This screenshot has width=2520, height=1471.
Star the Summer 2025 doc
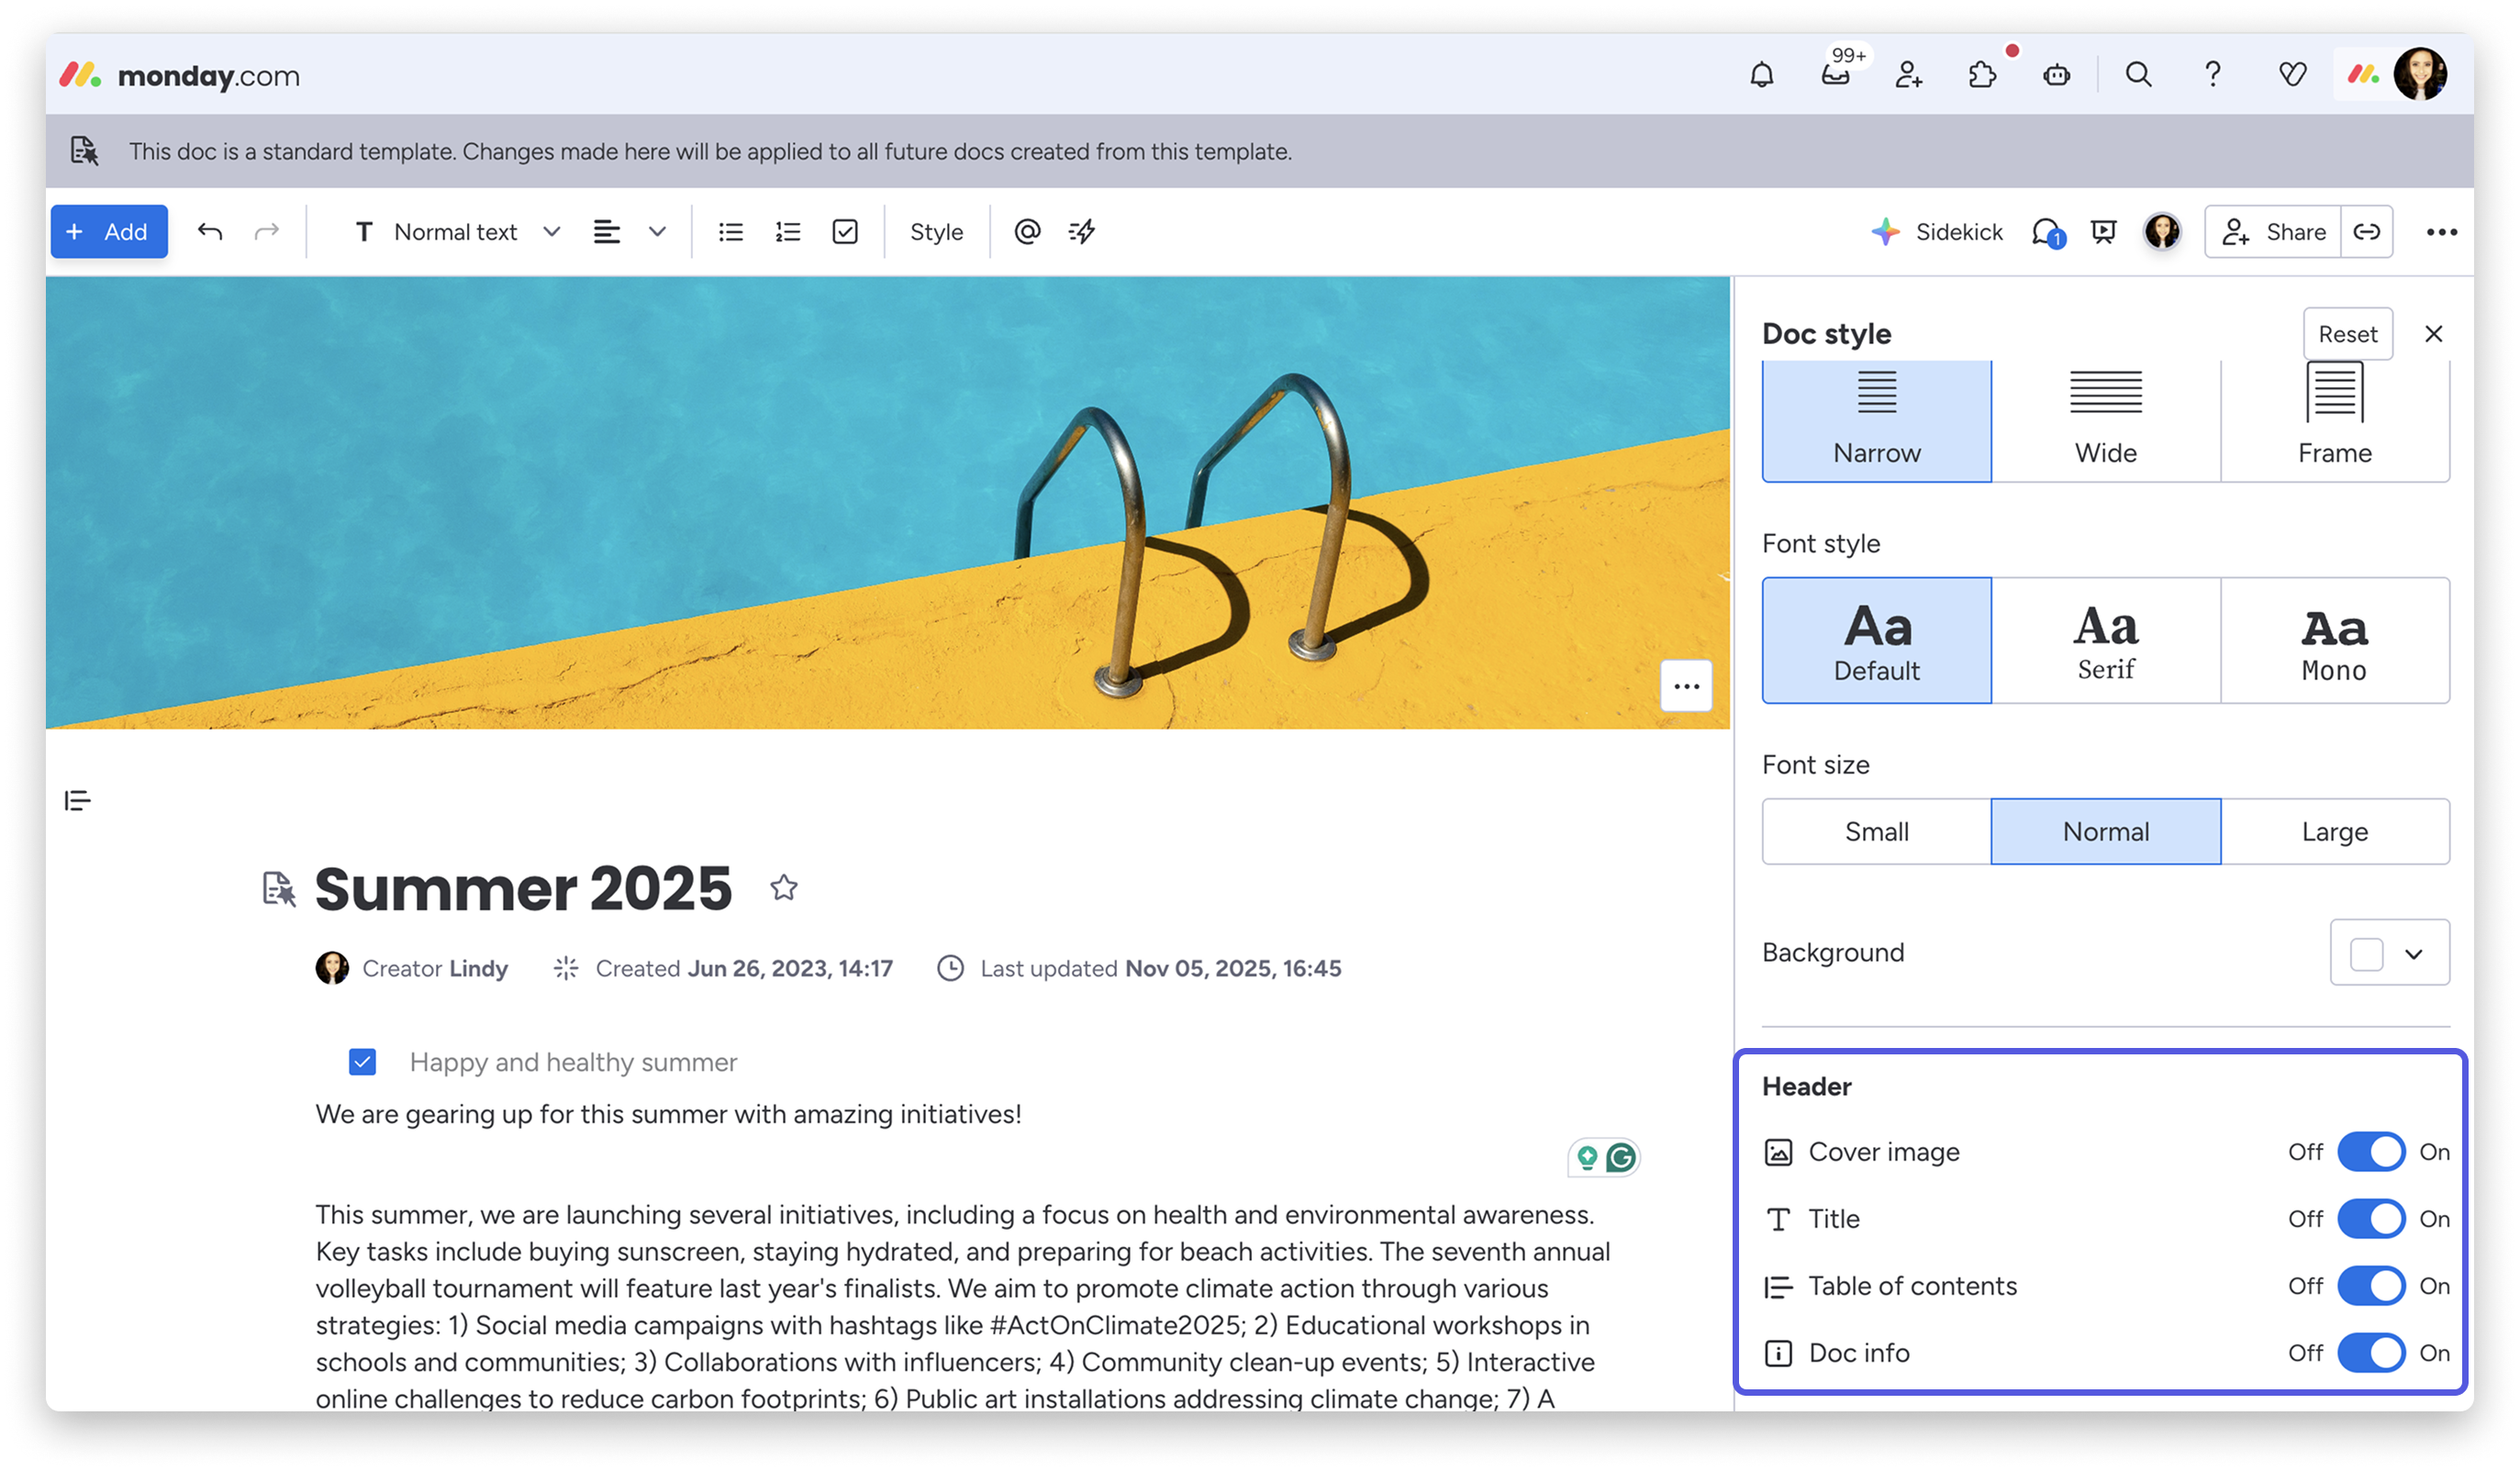pos(784,888)
